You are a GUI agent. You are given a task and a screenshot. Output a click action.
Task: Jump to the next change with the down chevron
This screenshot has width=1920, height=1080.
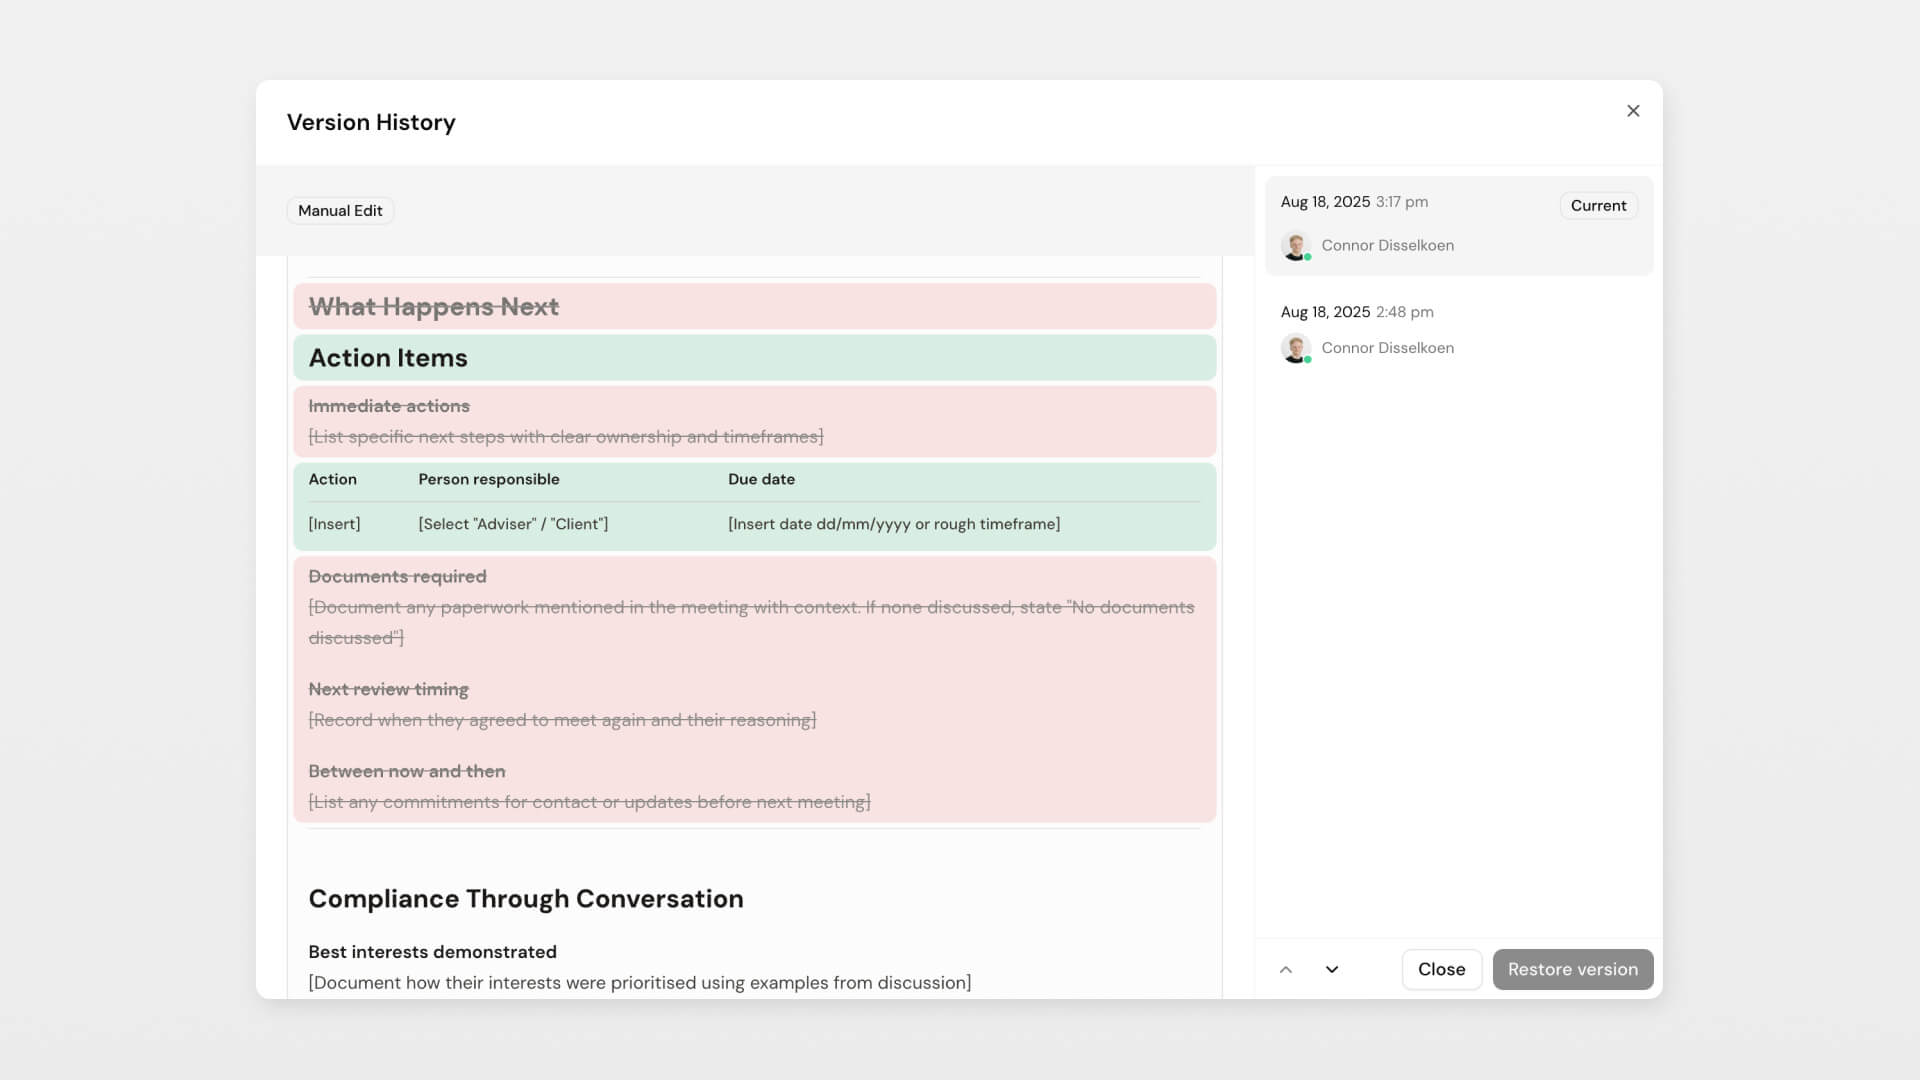1331,969
